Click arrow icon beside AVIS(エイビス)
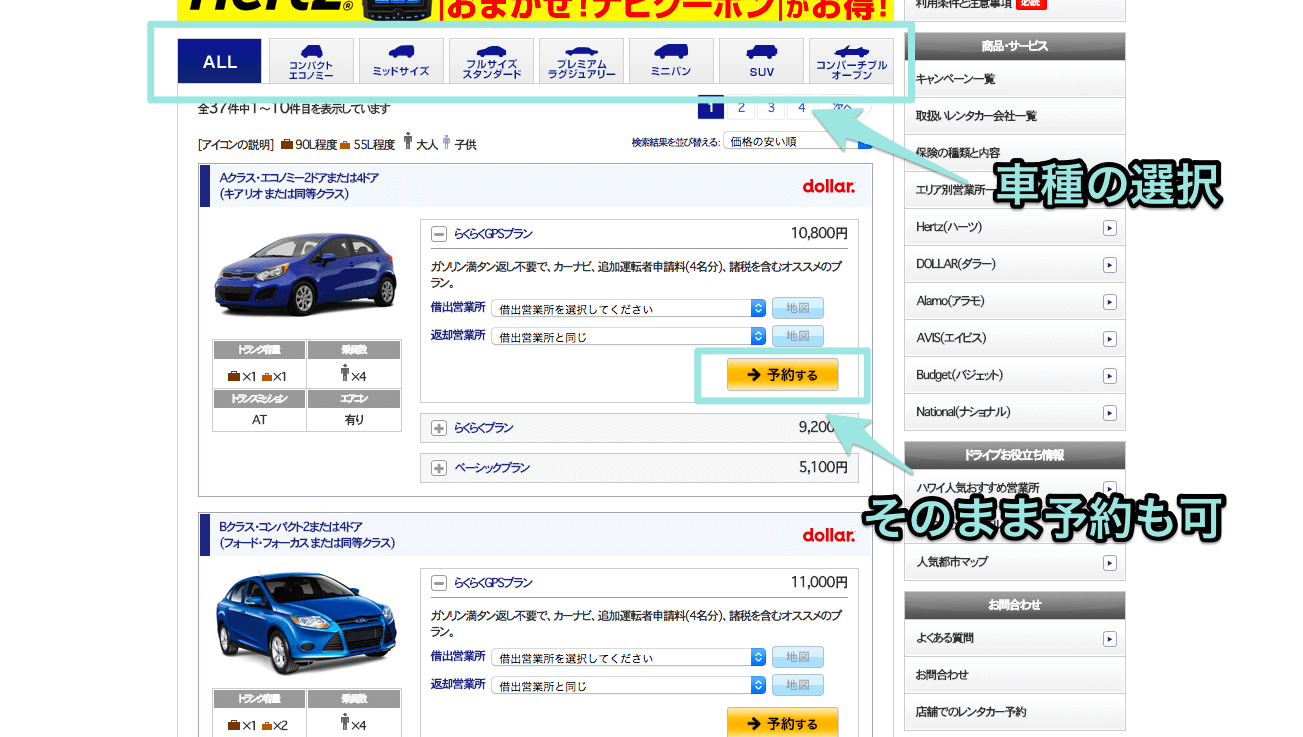The height and width of the screenshot is (737, 1303). tap(1109, 339)
